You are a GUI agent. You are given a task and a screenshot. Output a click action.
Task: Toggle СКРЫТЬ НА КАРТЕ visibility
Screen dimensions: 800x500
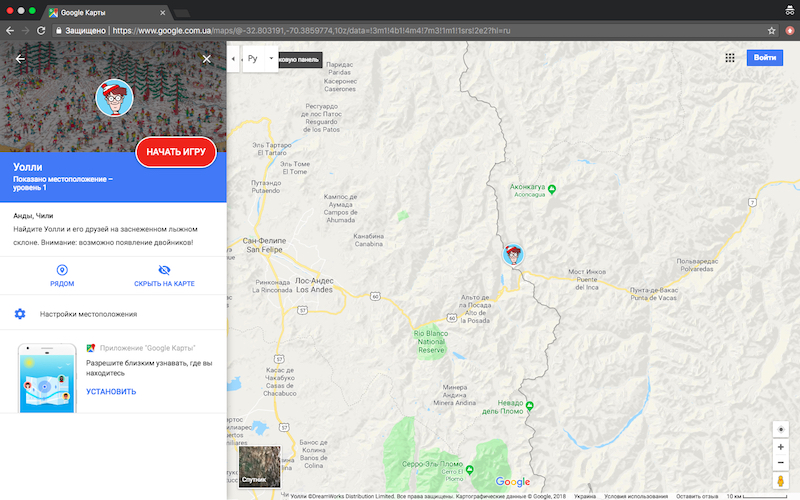pyautogui.click(x=164, y=276)
